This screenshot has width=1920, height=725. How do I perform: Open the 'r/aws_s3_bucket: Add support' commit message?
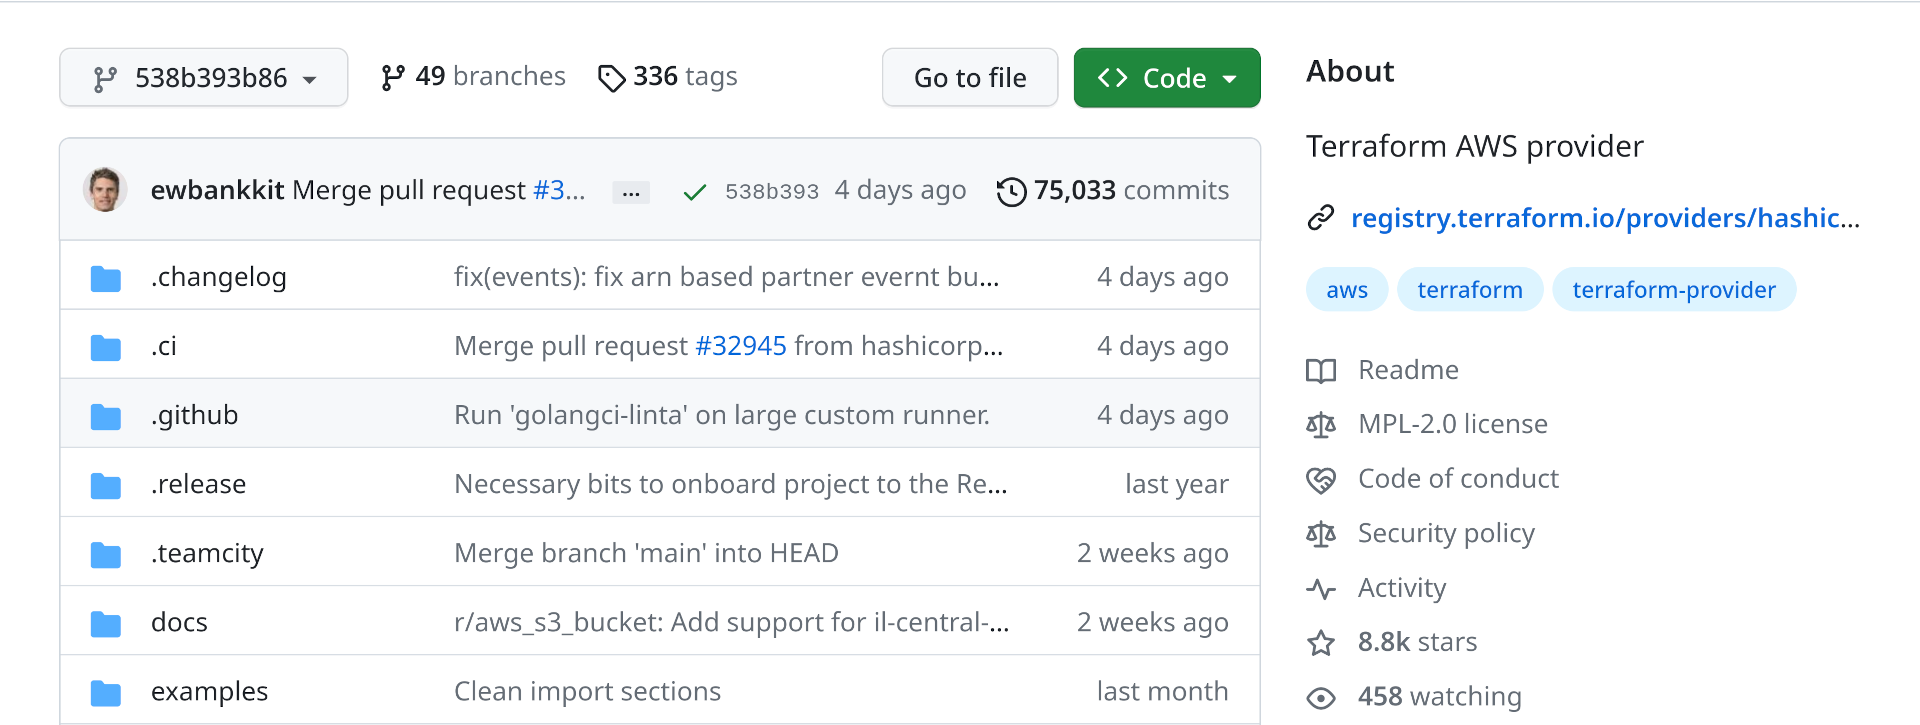coord(732,622)
